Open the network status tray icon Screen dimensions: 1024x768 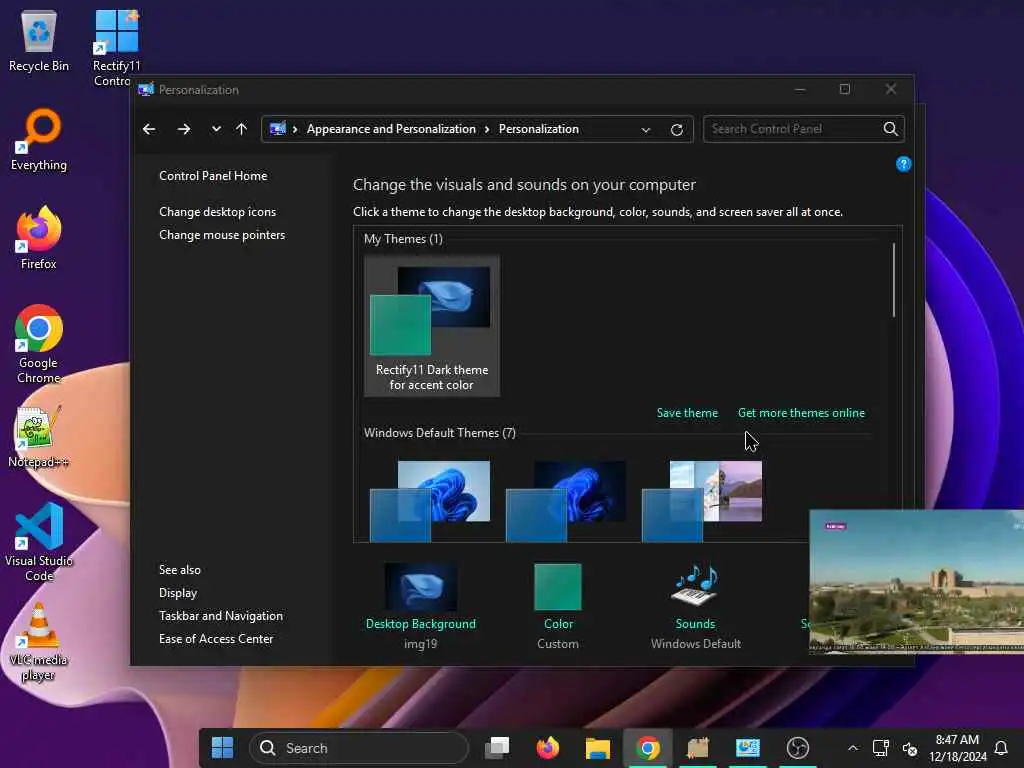[881, 748]
